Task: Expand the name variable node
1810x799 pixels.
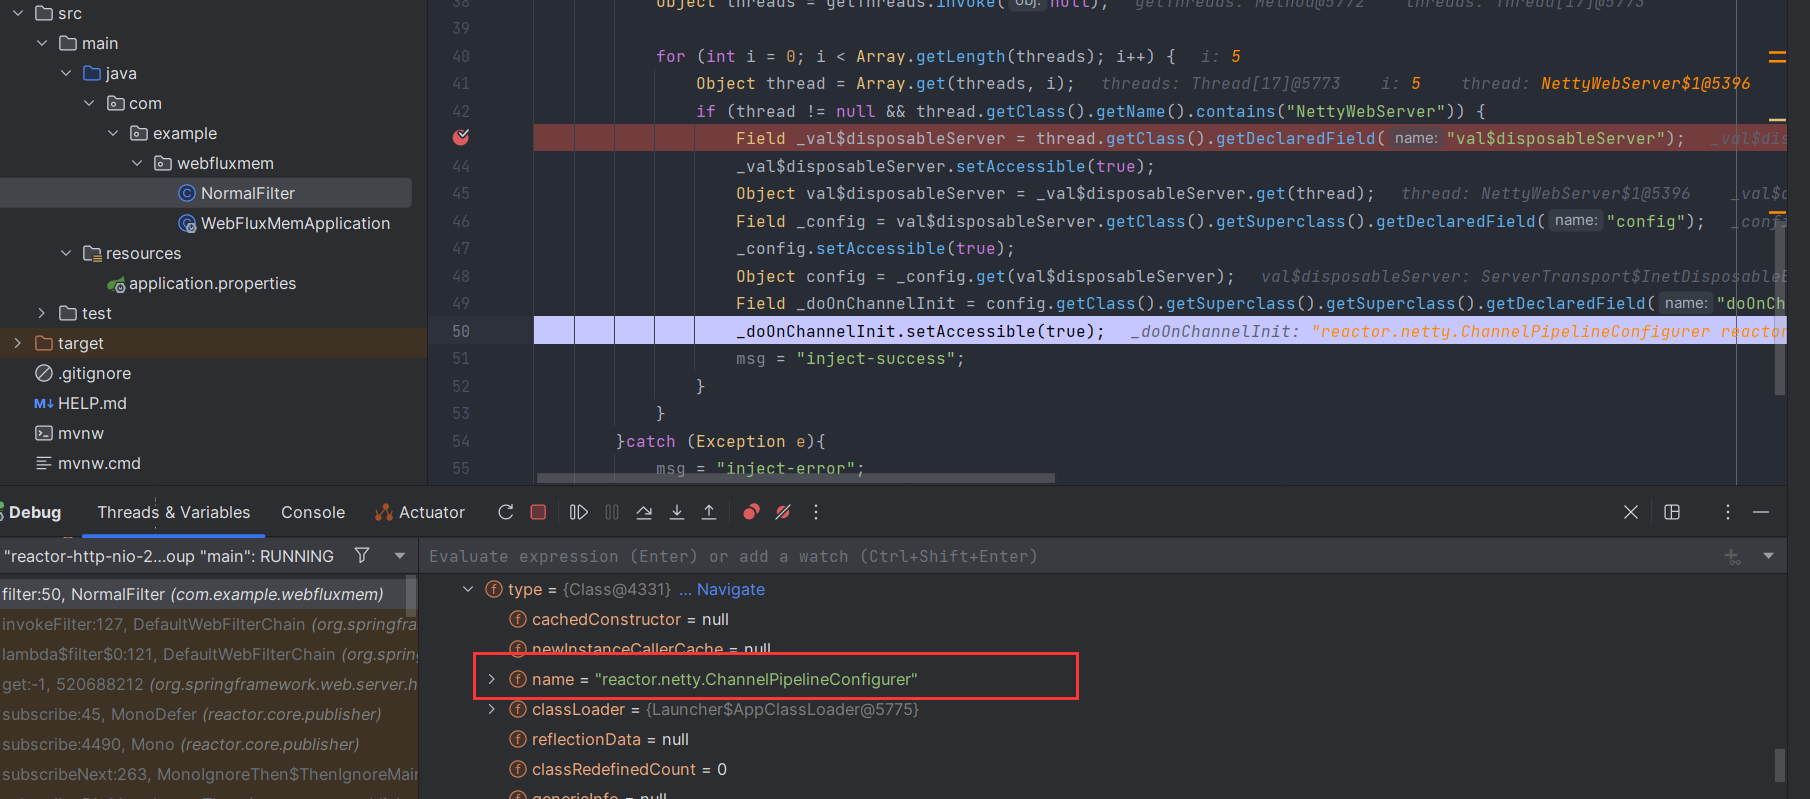Action: coord(491,679)
